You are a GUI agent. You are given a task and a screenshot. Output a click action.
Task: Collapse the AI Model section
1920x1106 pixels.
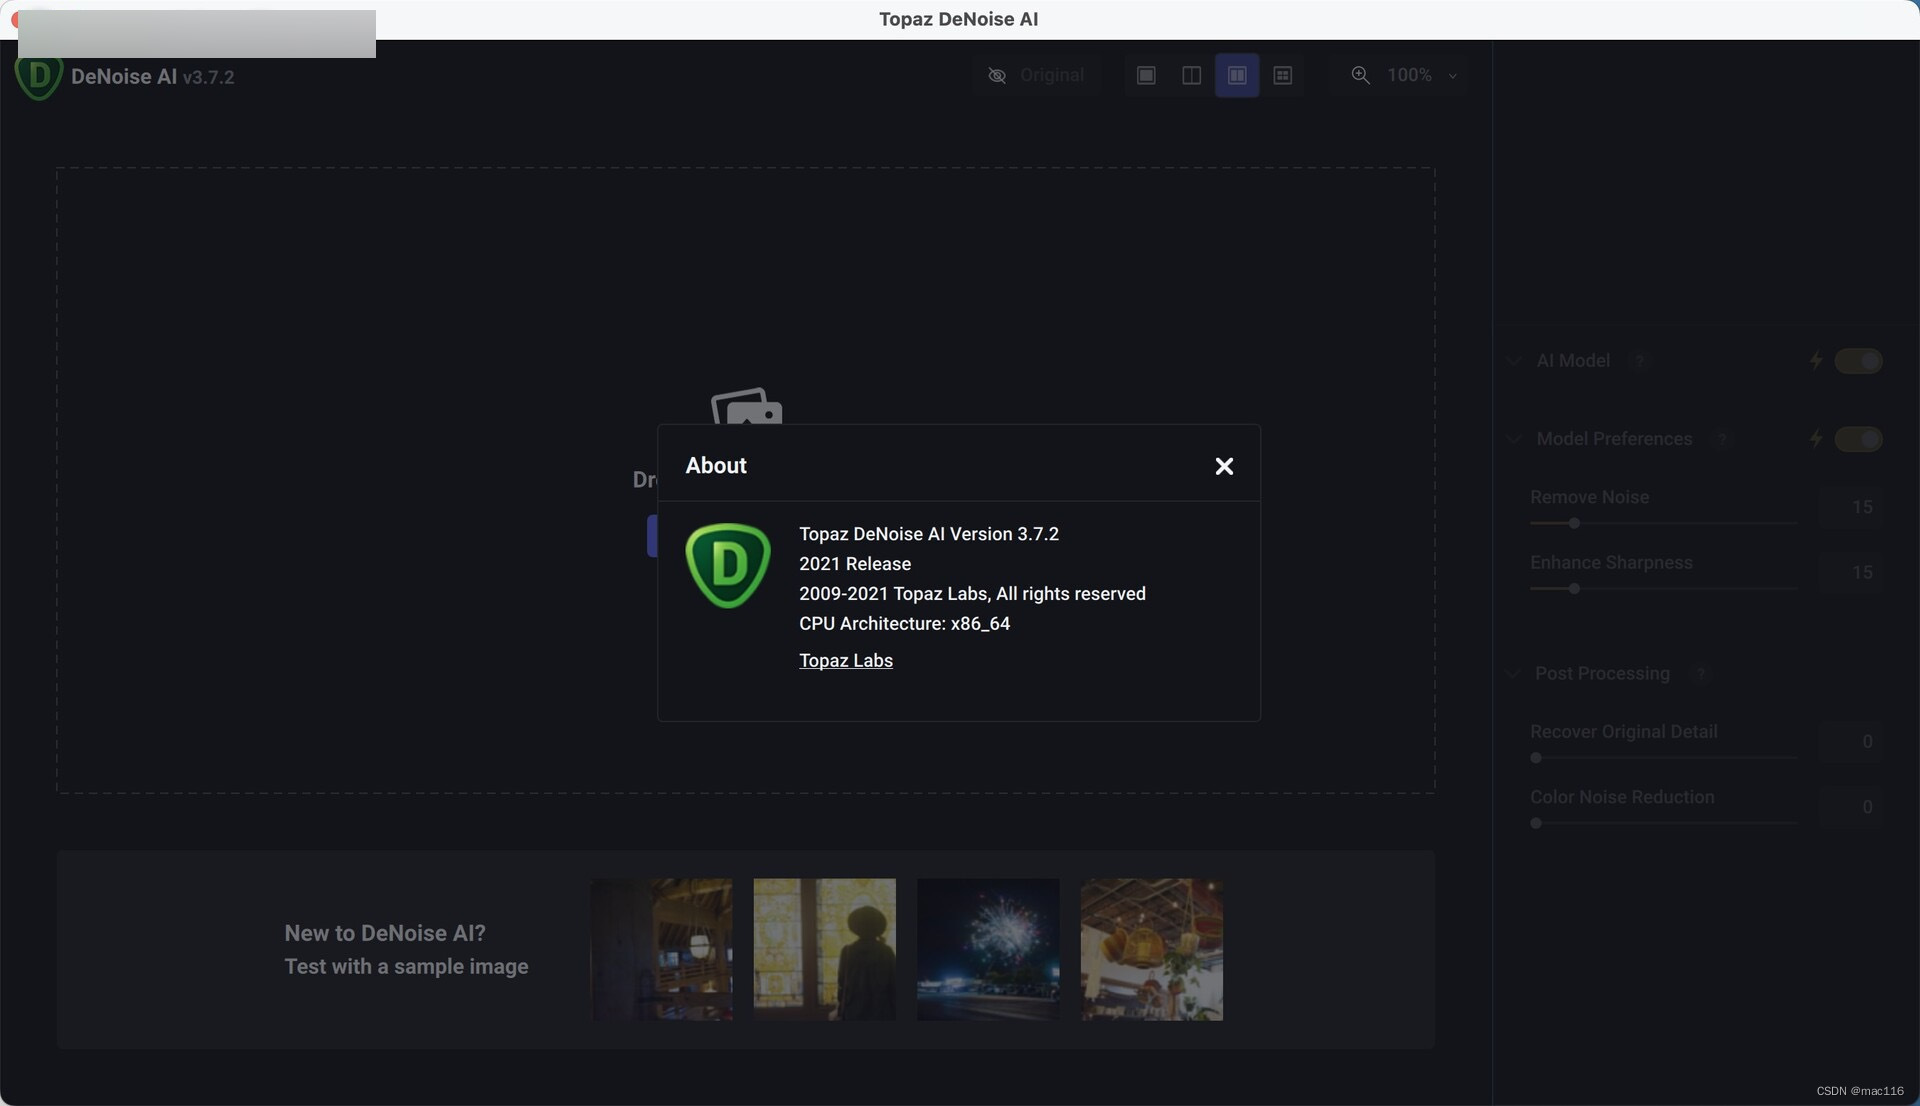(x=1513, y=361)
